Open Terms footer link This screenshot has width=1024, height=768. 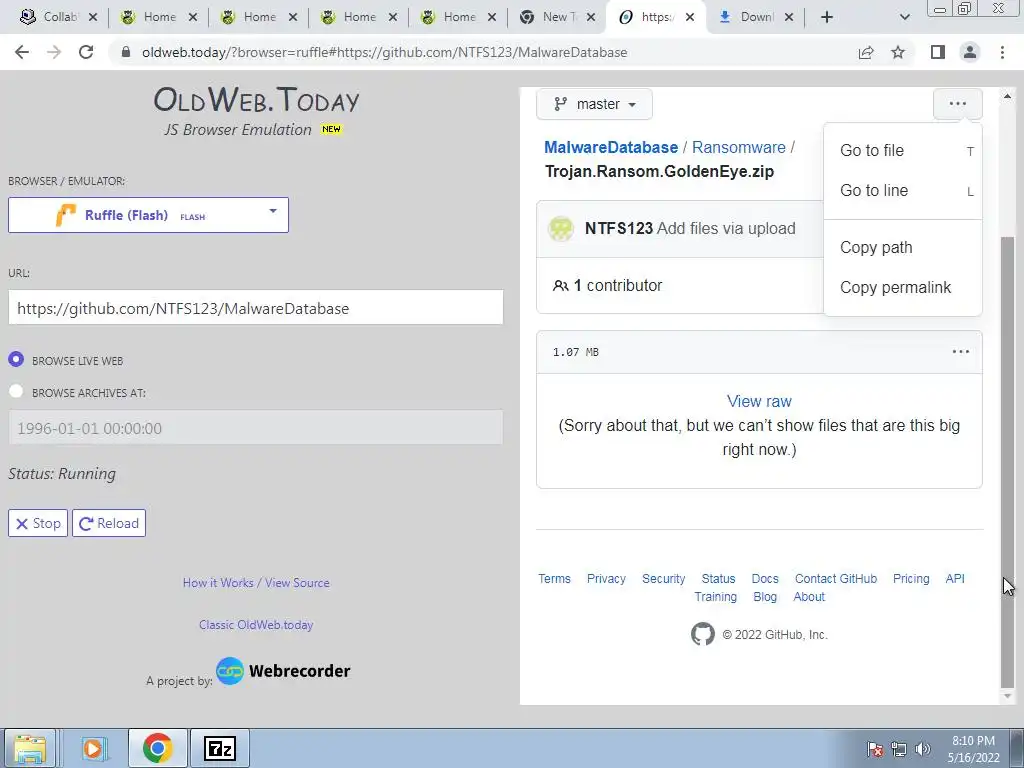pyautogui.click(x=554, y=579)
